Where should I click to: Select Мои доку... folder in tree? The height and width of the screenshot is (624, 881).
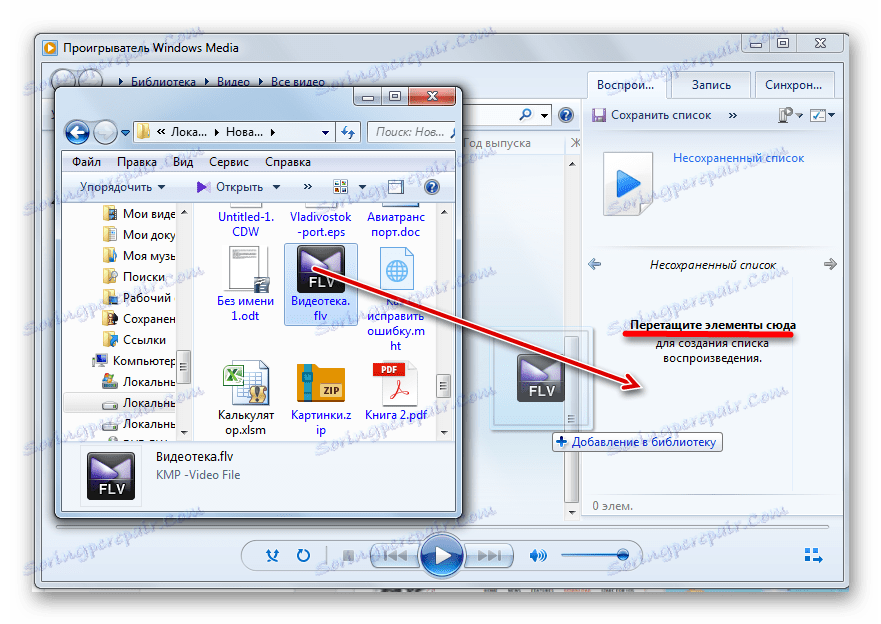139,235
